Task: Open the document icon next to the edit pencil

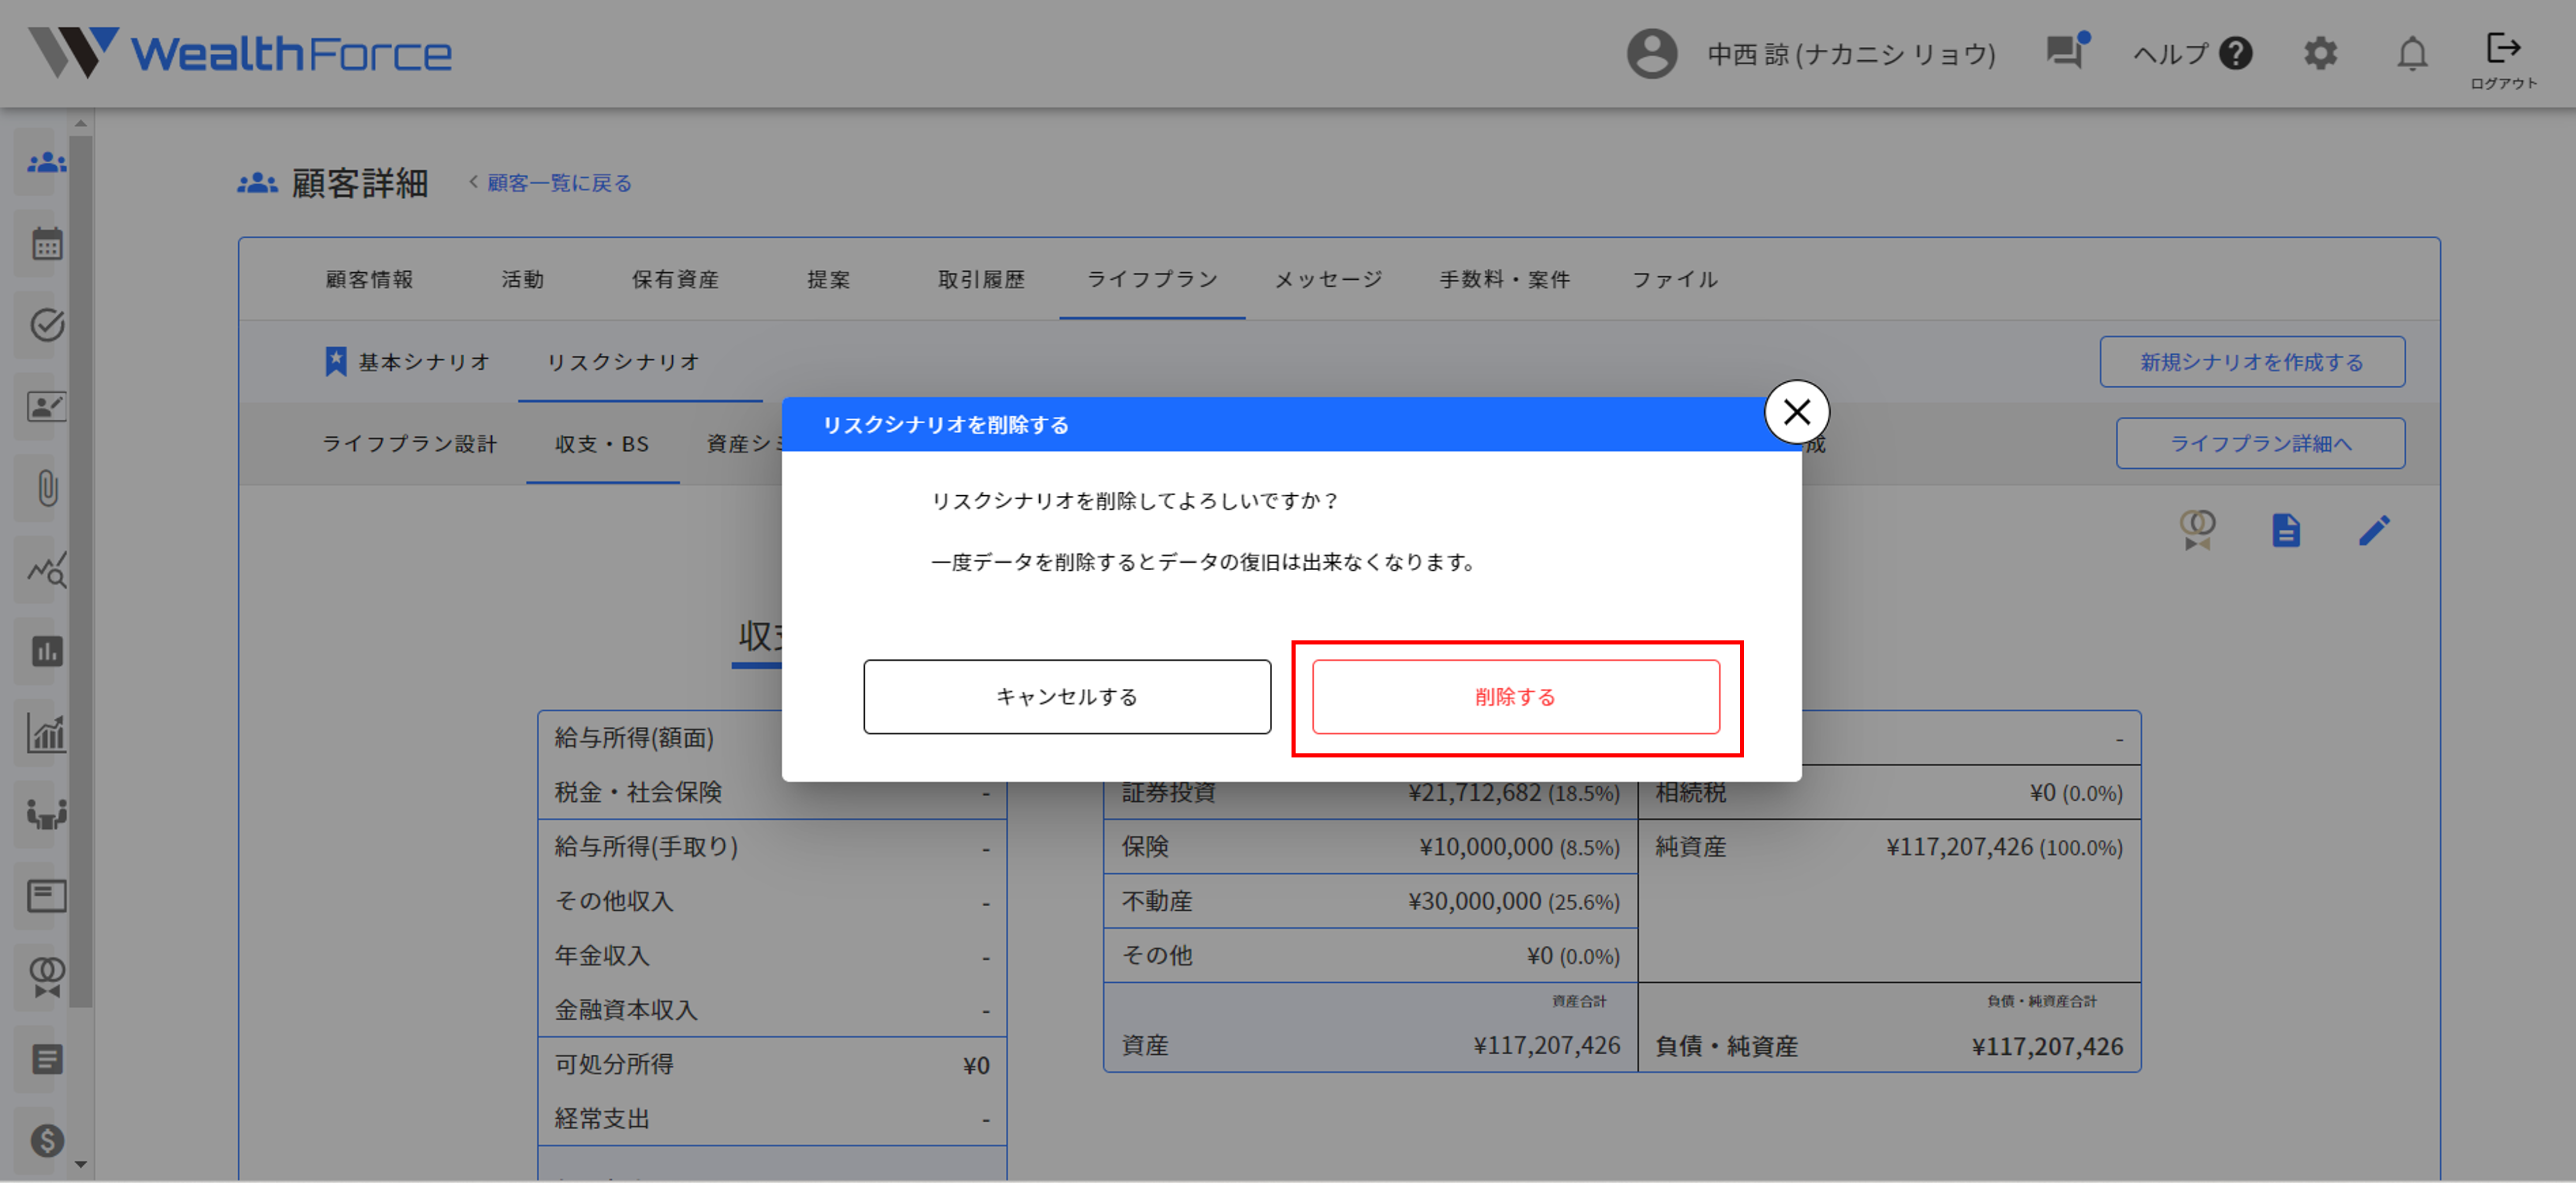Action: pyautogui.click(x=2286, y=530)
